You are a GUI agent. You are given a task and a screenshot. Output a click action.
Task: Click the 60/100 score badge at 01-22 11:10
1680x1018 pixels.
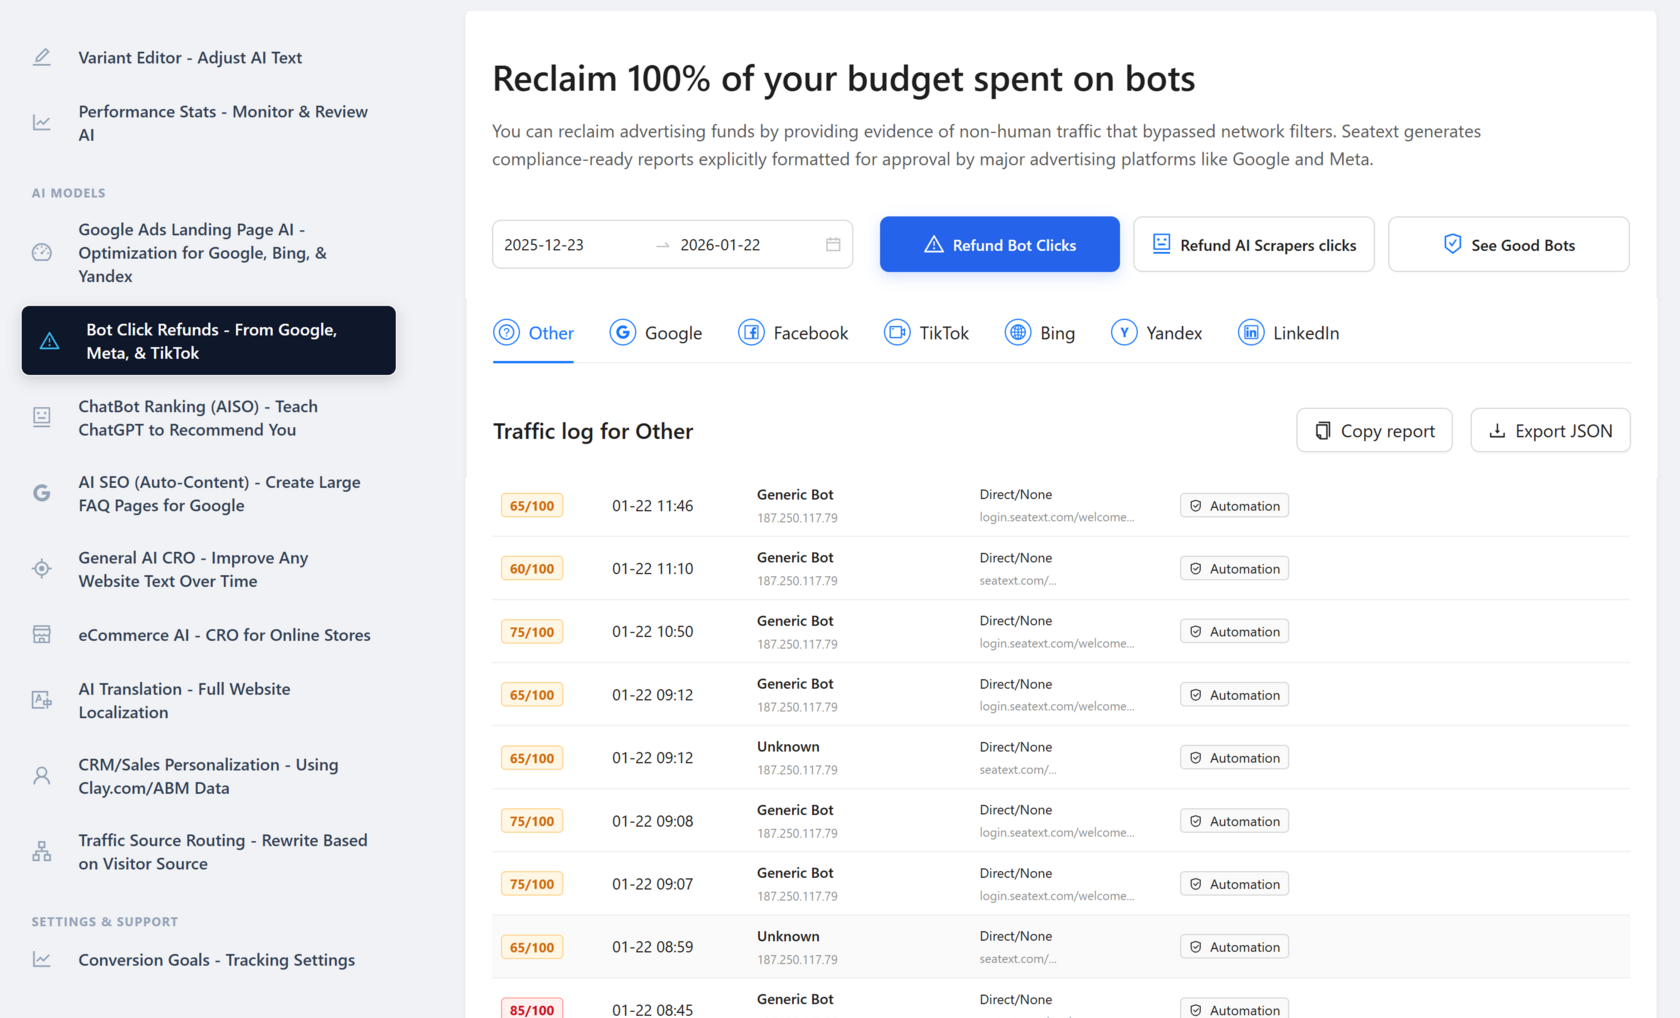tap(532, 569)
